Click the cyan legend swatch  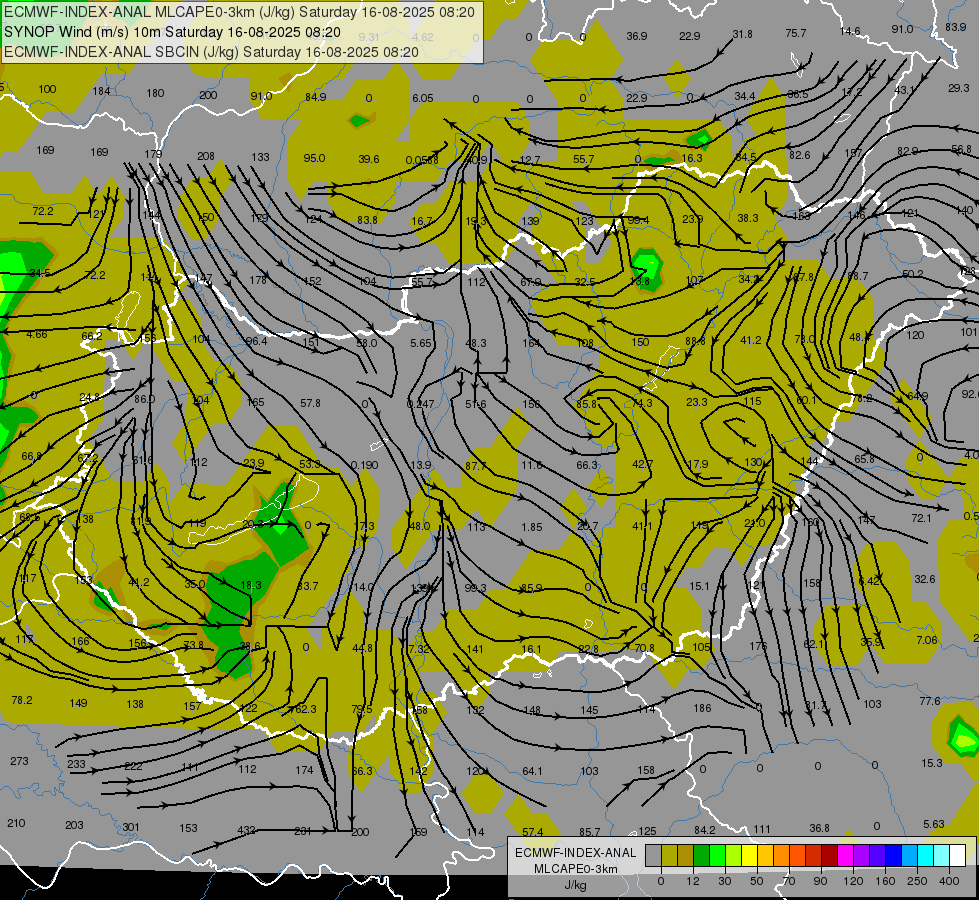tap(927, 856)
